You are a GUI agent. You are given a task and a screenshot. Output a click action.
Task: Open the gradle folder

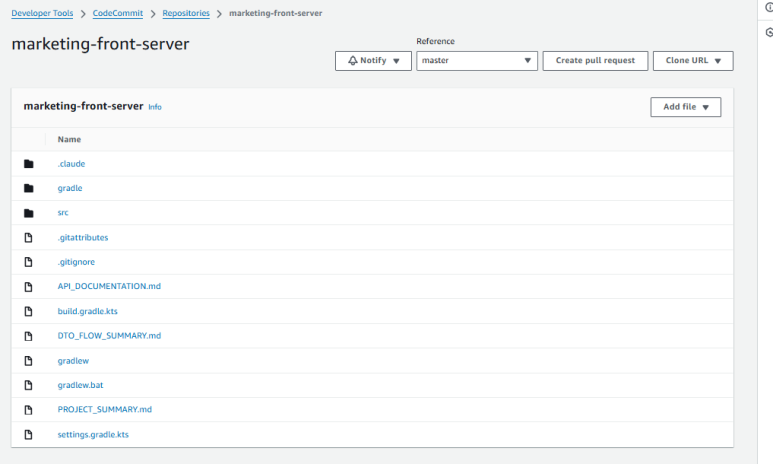point(70,188)
